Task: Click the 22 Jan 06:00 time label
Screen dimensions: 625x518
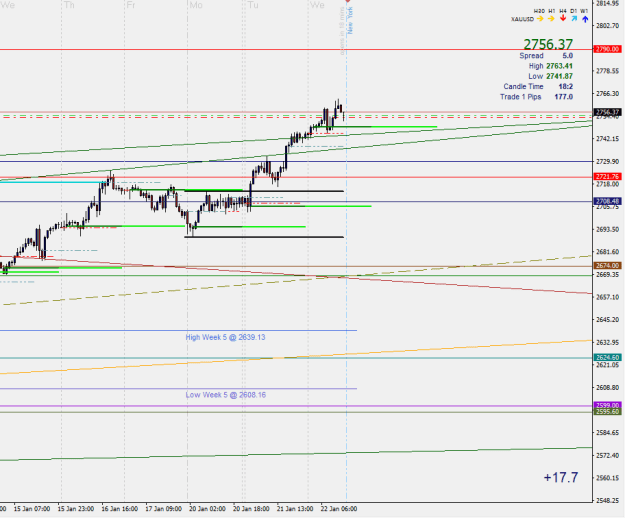Action: pyautogui.click(x=339, y=509)
